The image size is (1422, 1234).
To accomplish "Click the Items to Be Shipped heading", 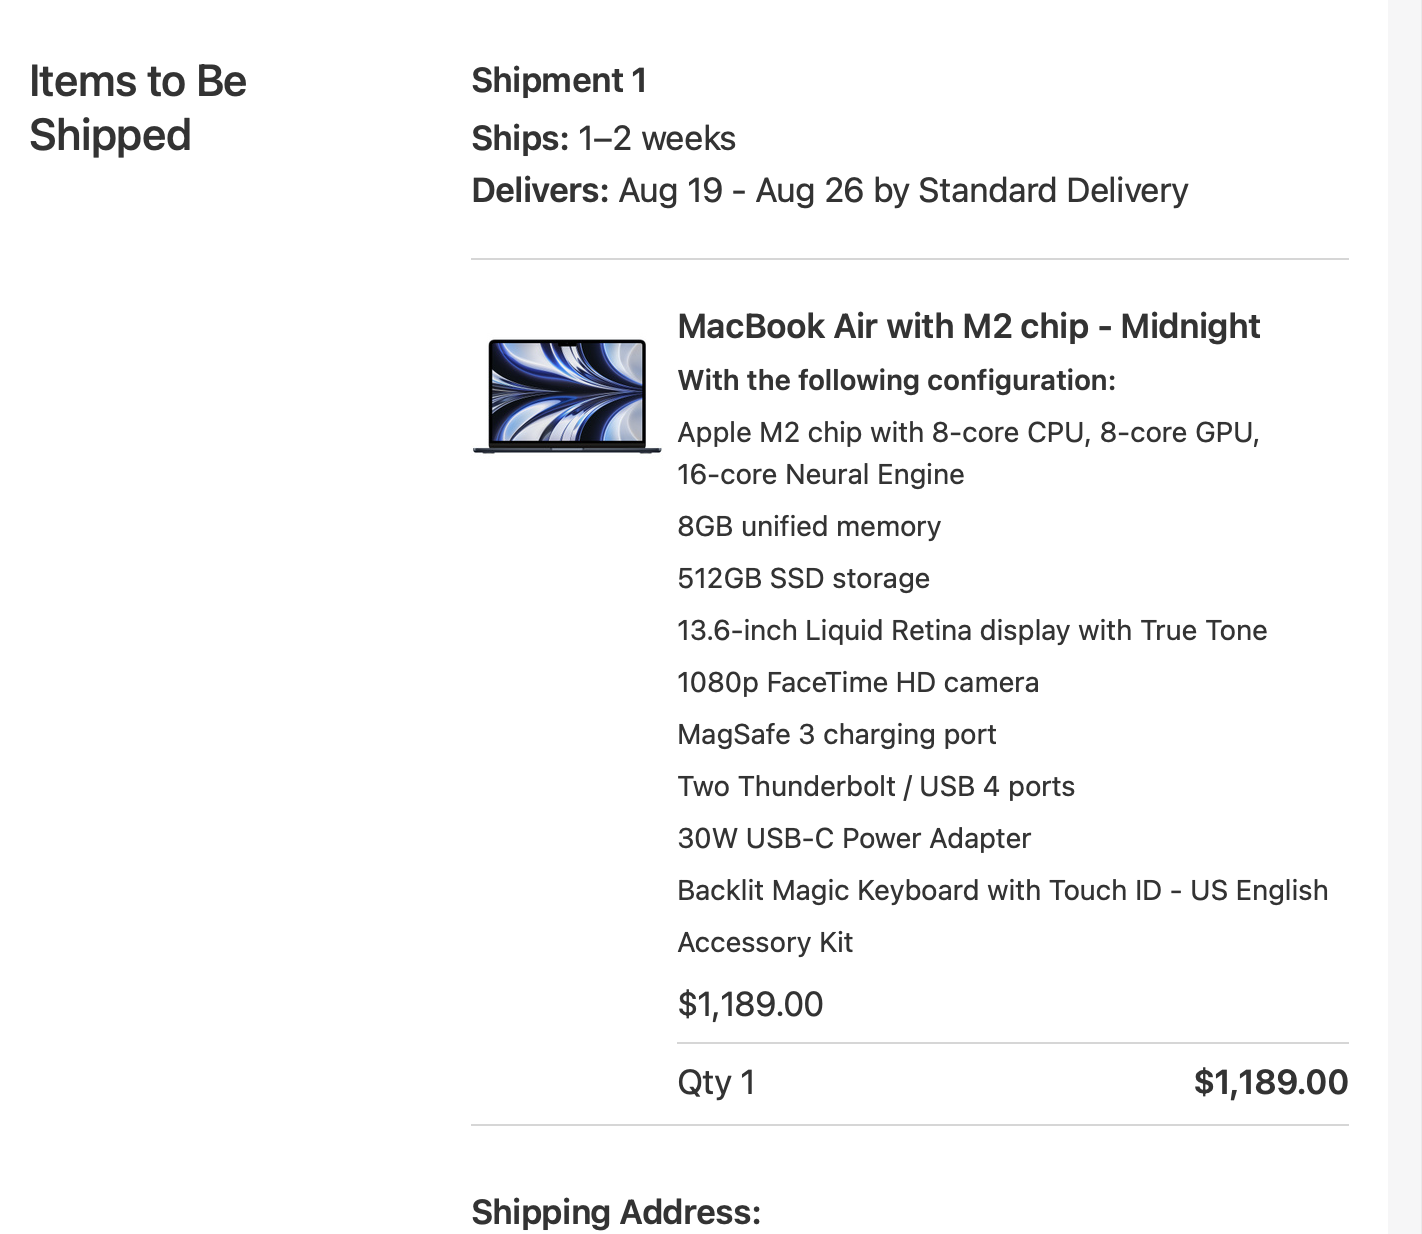I will tap(138, 108).
